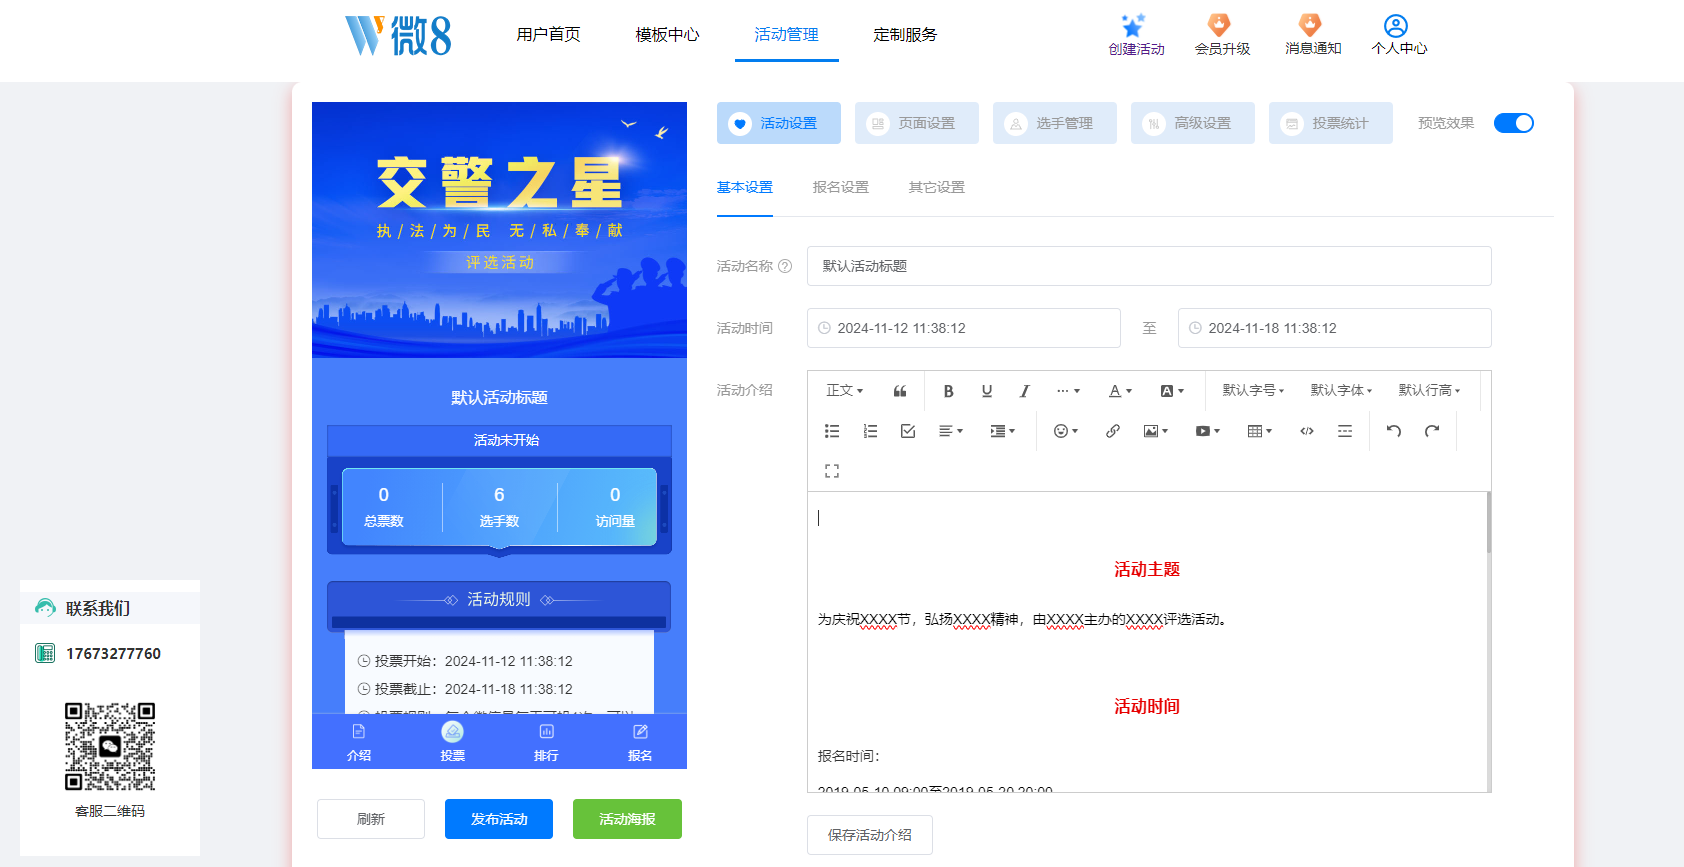This screenshot has width=1684, height=867.
Task: Toggle bold formatting in the editor
Action: click(948, 391)
